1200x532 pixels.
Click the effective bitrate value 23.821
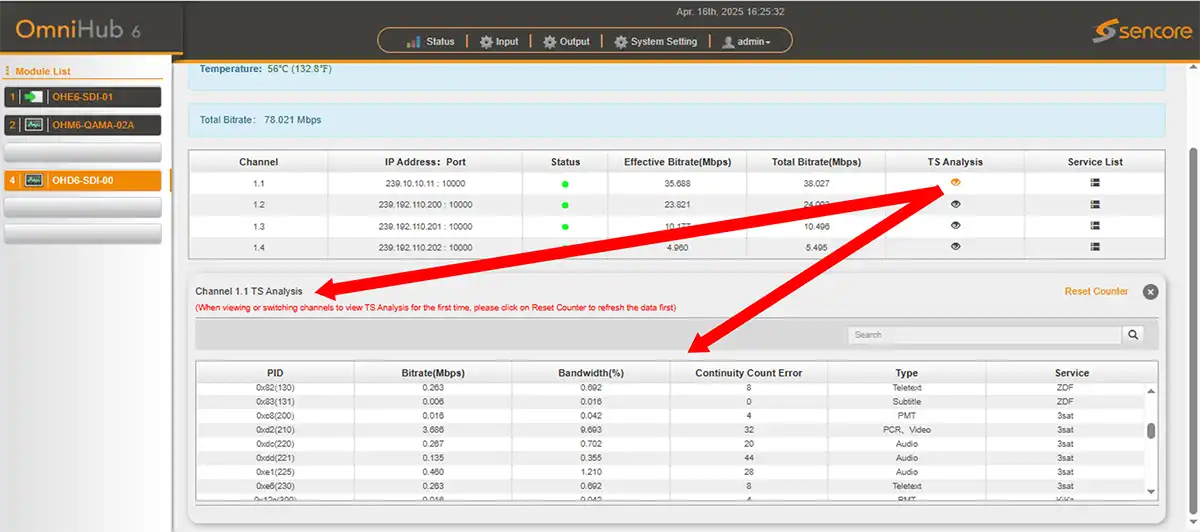coord(677,205)
